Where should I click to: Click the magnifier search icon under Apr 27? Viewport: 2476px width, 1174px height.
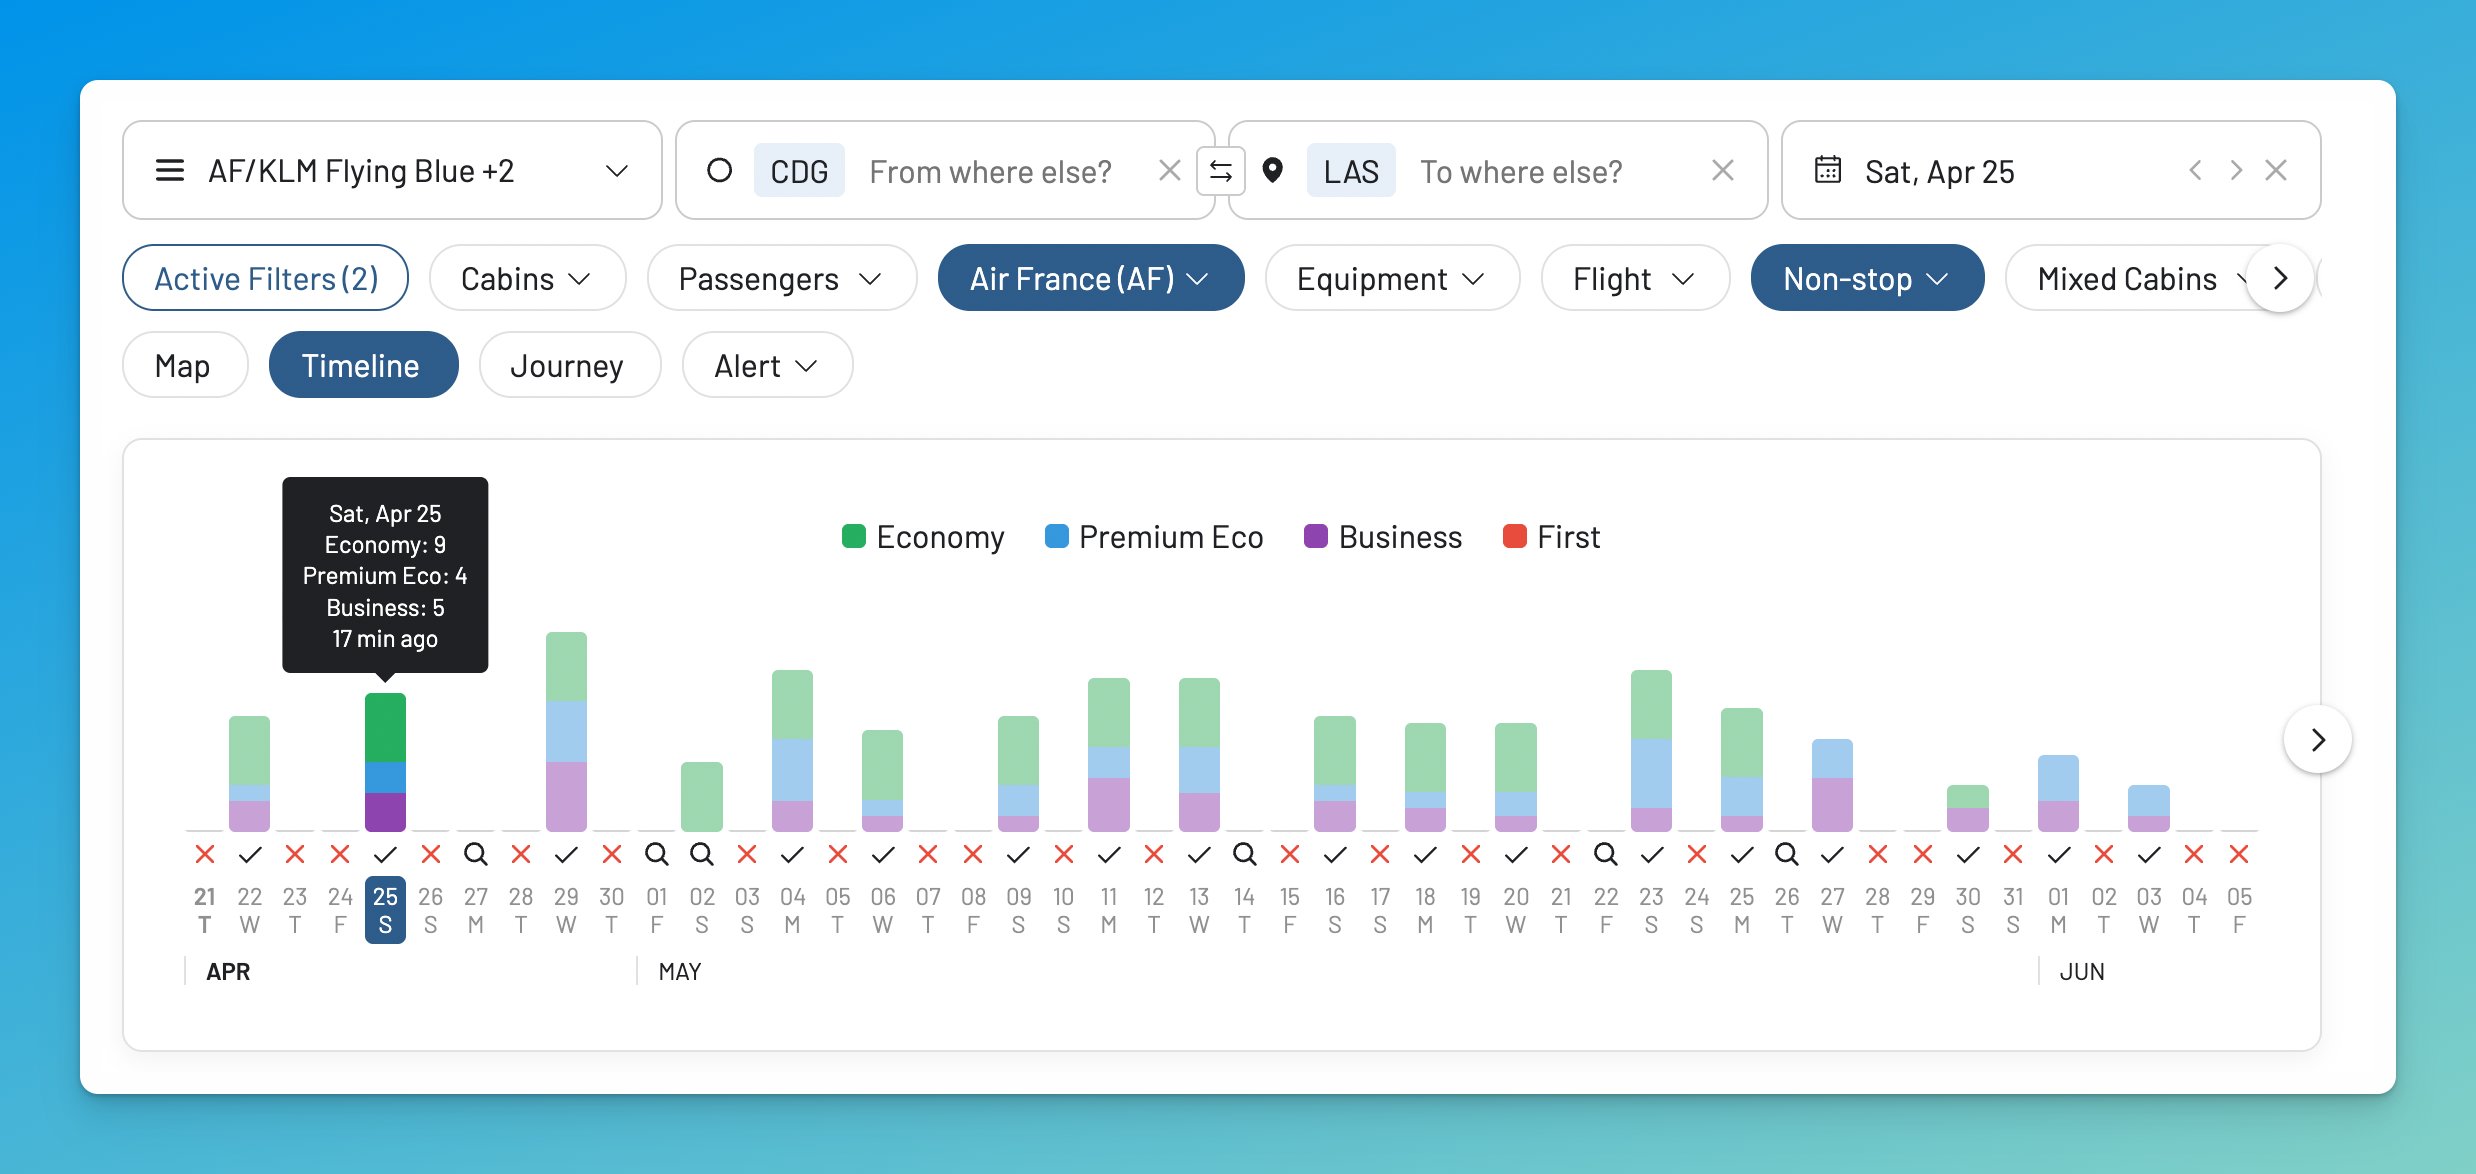click(476, 854)
